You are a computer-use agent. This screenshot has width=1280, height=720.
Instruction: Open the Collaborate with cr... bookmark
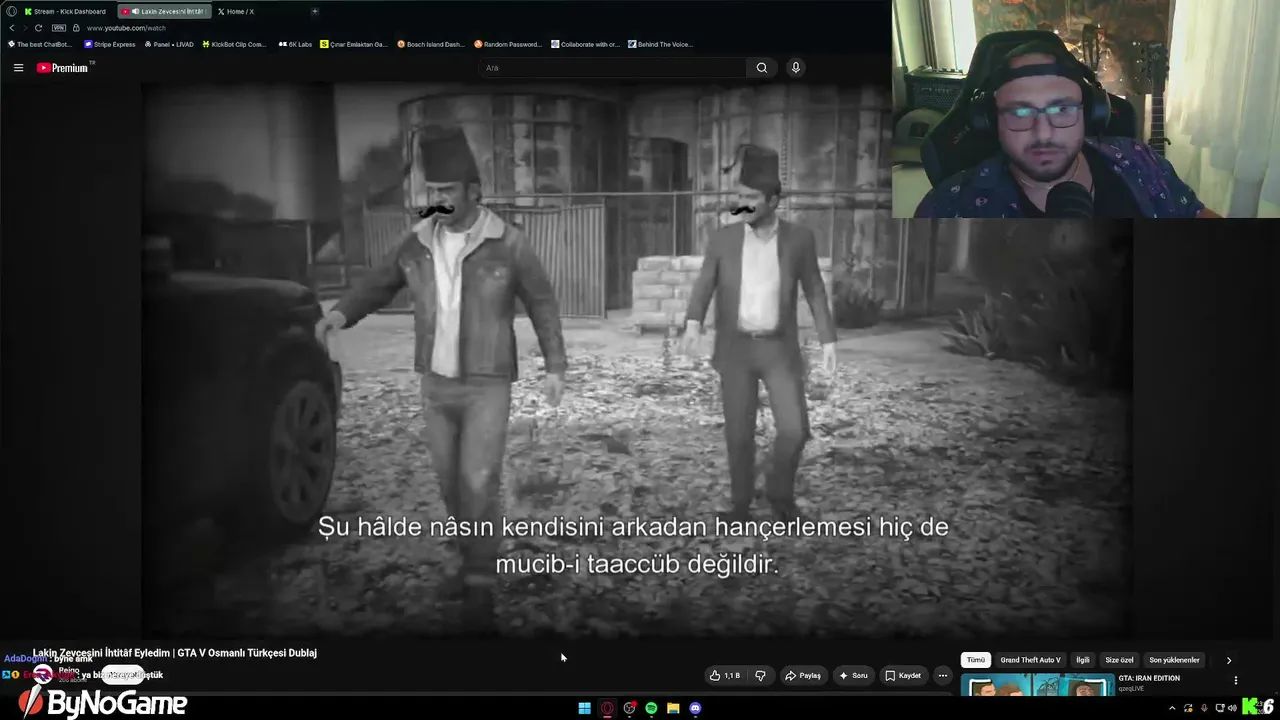(x=586, y=44)
